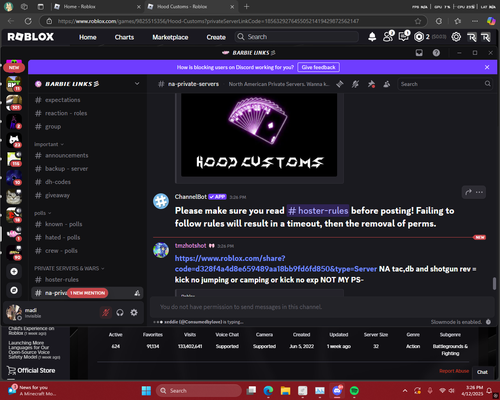The image size is (500, 400).
Task: Open Discord inbox icon in title bar
Action: point(419,53)
